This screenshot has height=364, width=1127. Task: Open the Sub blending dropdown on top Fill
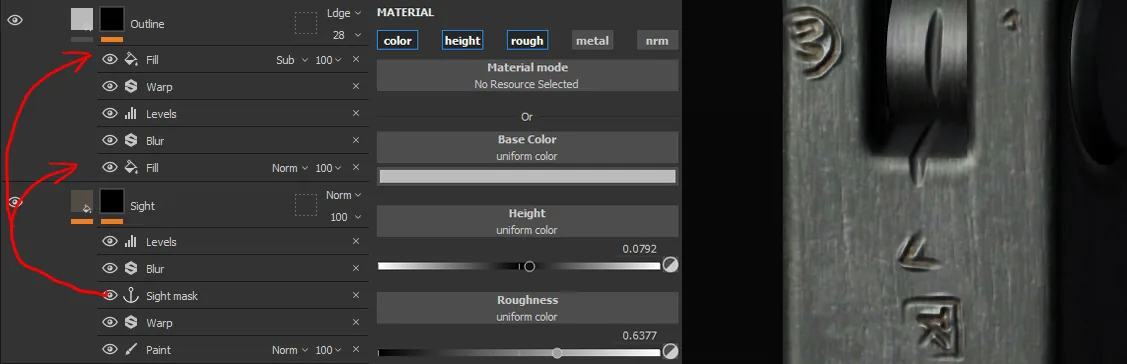tap(292, 60)
